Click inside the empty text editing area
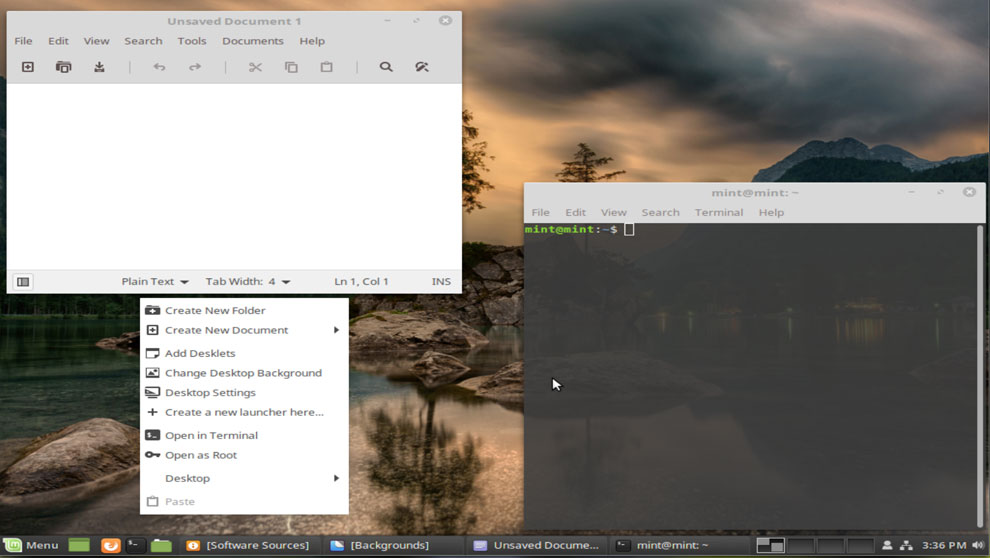990x558 pixels. (234, 177)
